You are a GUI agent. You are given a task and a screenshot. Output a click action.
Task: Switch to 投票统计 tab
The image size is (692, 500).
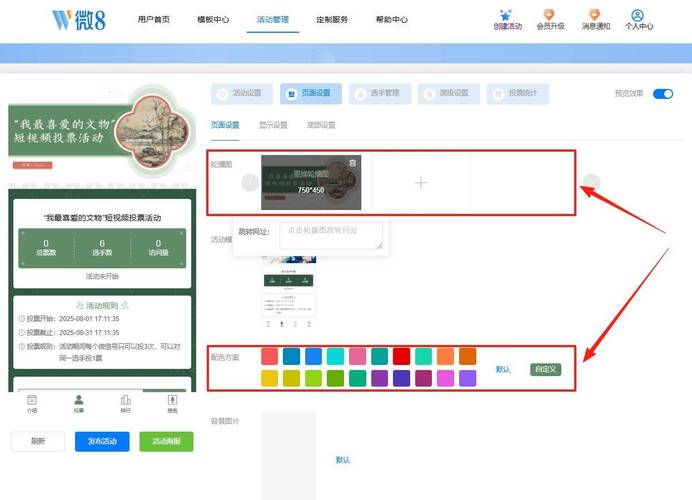(518, 94)
